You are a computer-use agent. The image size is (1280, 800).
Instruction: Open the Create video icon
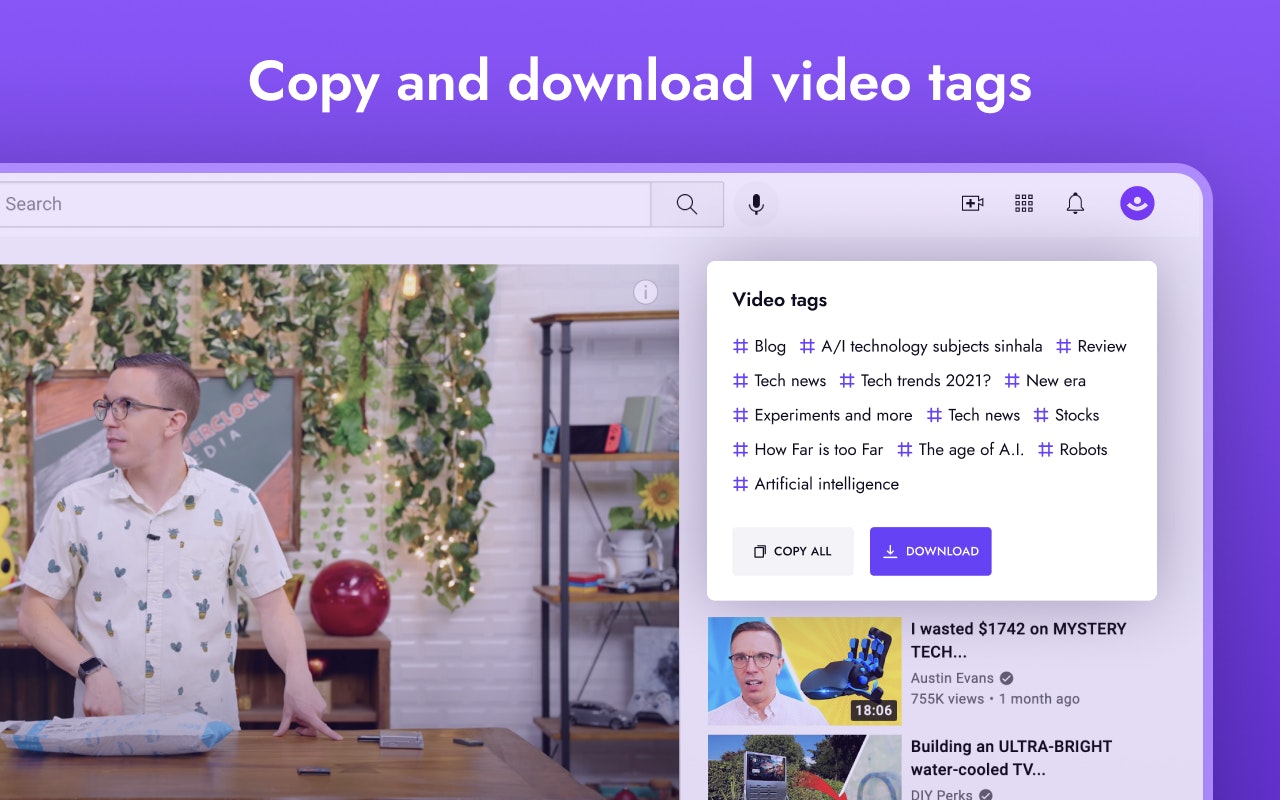(971, 203)
